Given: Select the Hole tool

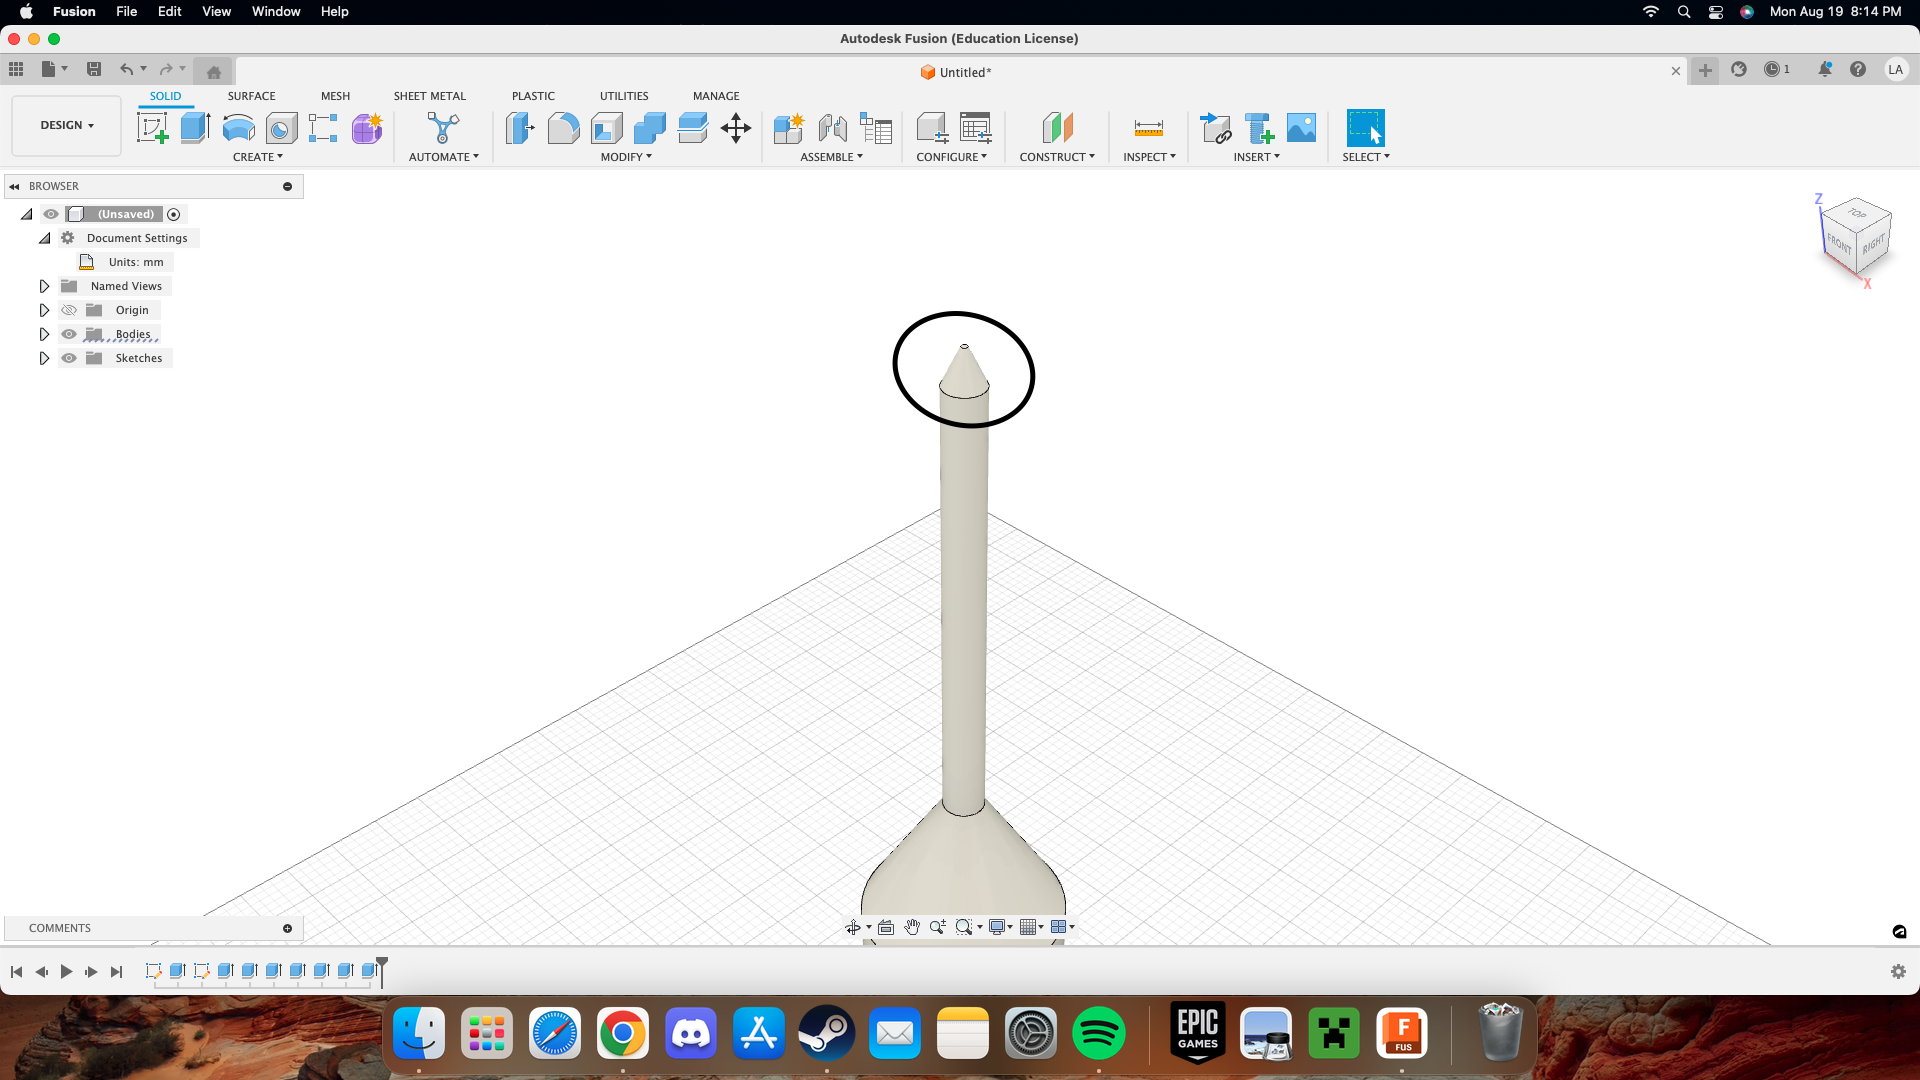Looking at the screenshot, I should pyautogui.click(x=281, y=128).
